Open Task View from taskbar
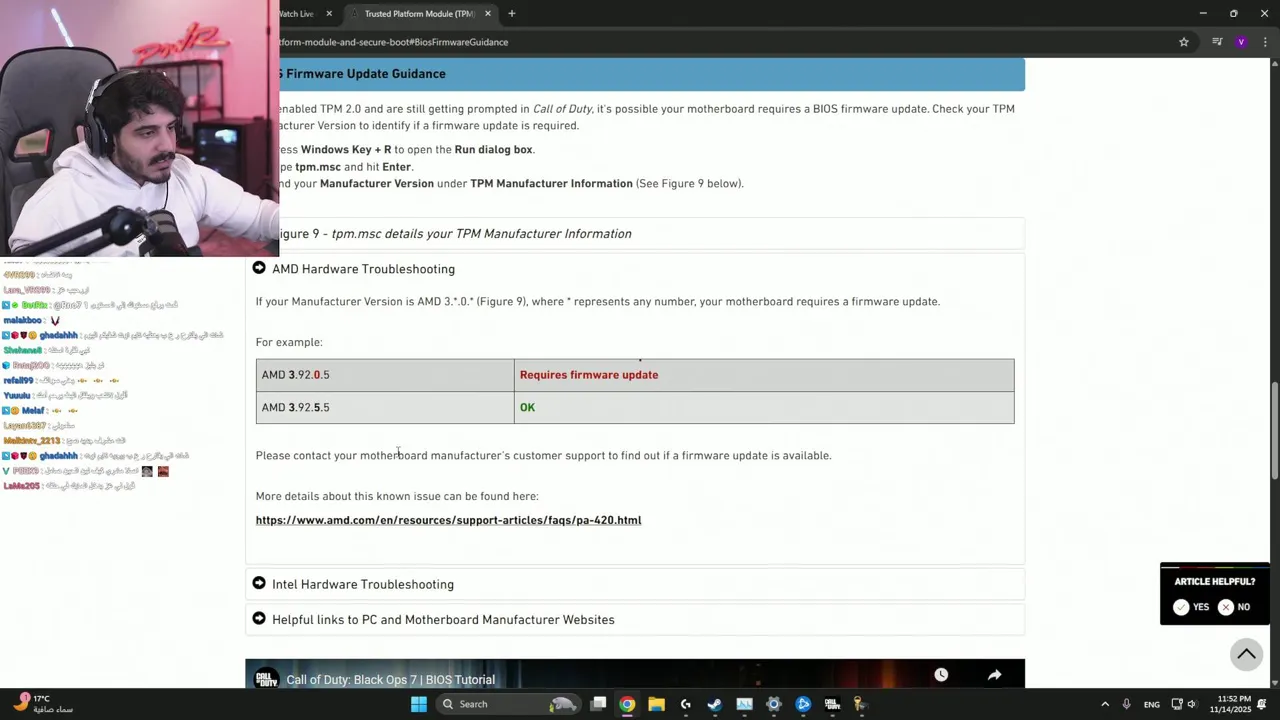The height and width of the screenshot is (720, 1280). coord(598,704)
